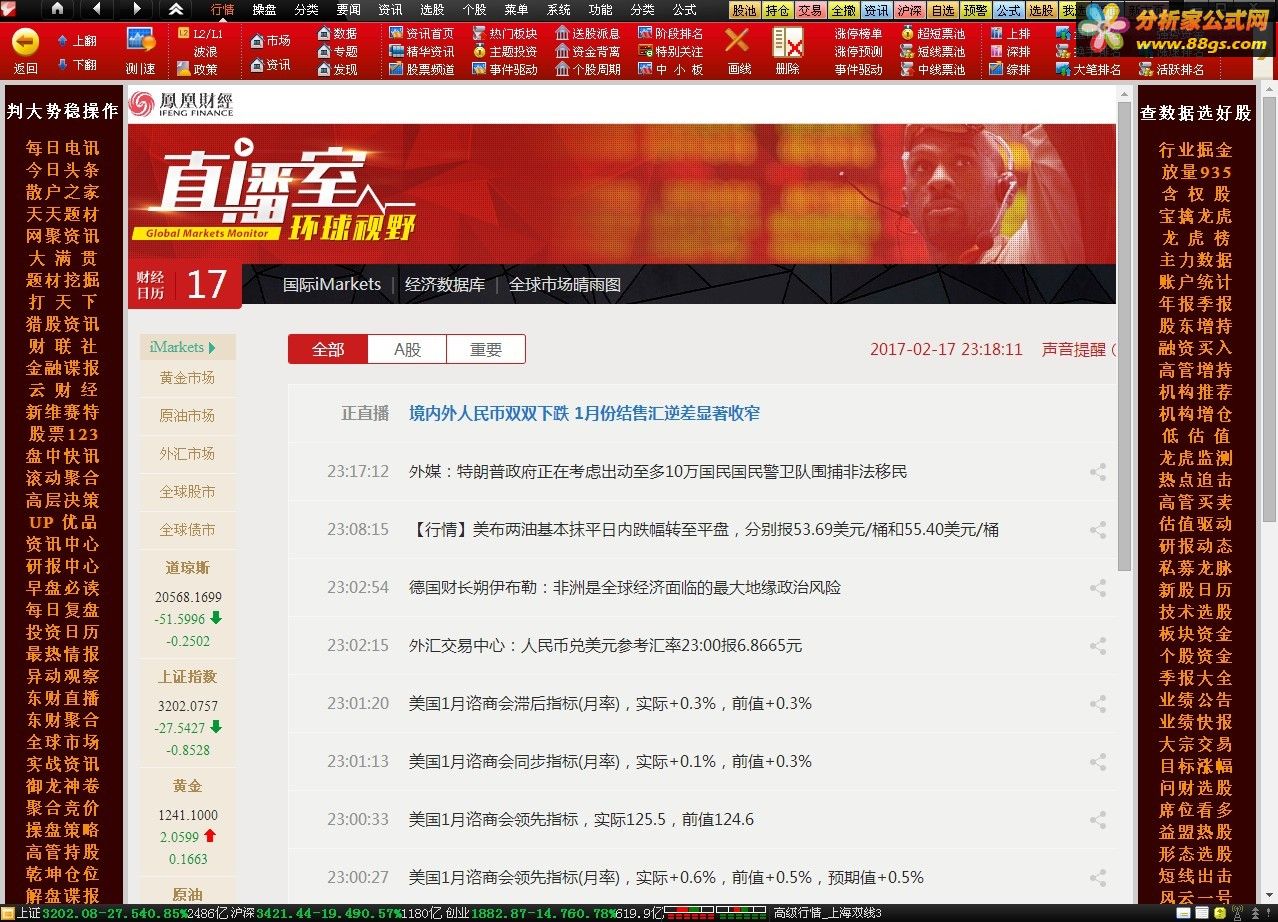
Task: Open the 外汇市场 sidebar link
Action: (188, 454)
